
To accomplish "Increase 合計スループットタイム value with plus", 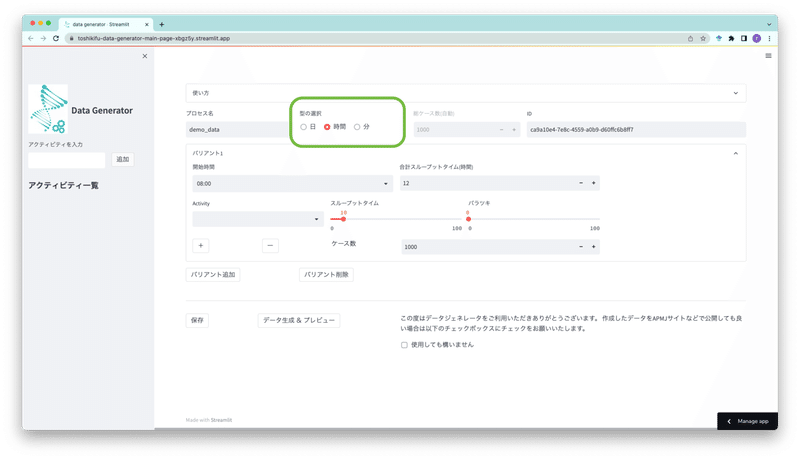I will [x=593, y=183].
